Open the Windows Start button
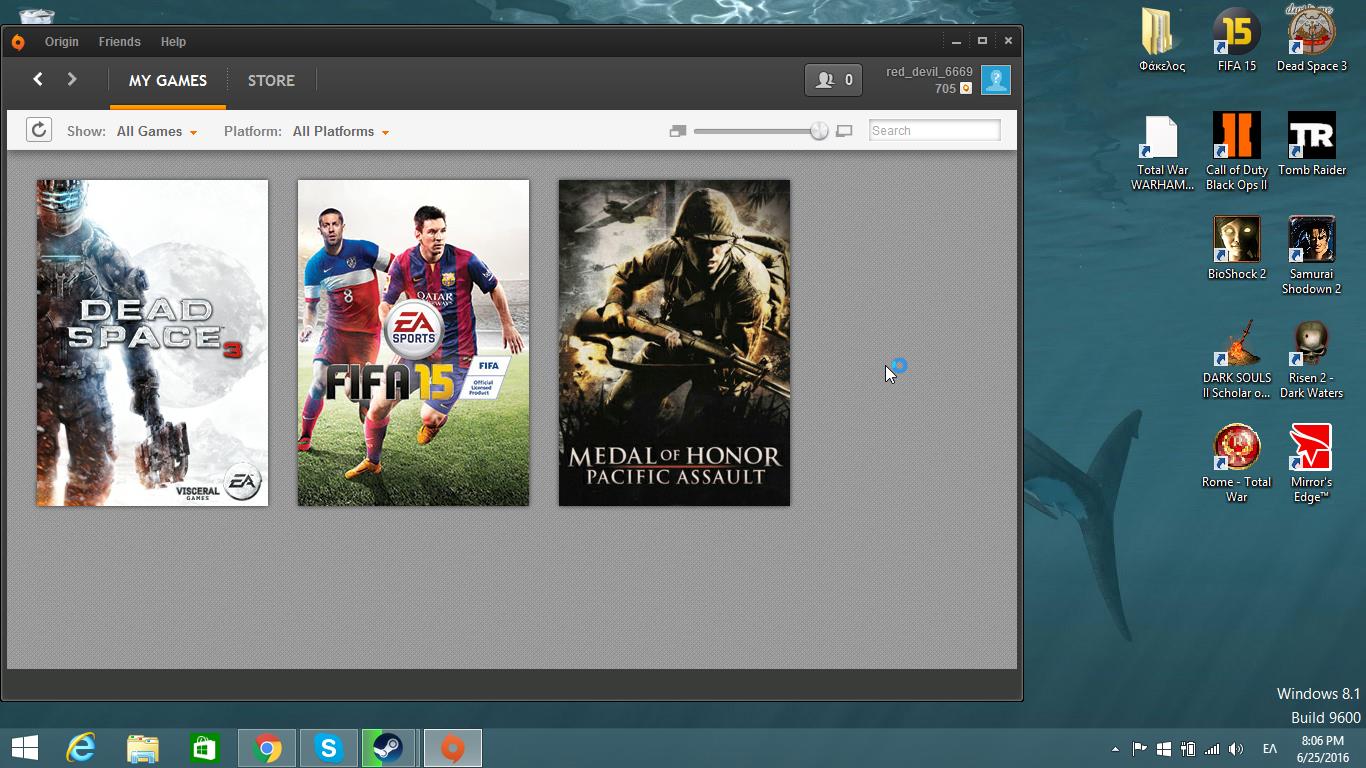The width and height of the screenshot is (1366, 768). coord(25,748)
